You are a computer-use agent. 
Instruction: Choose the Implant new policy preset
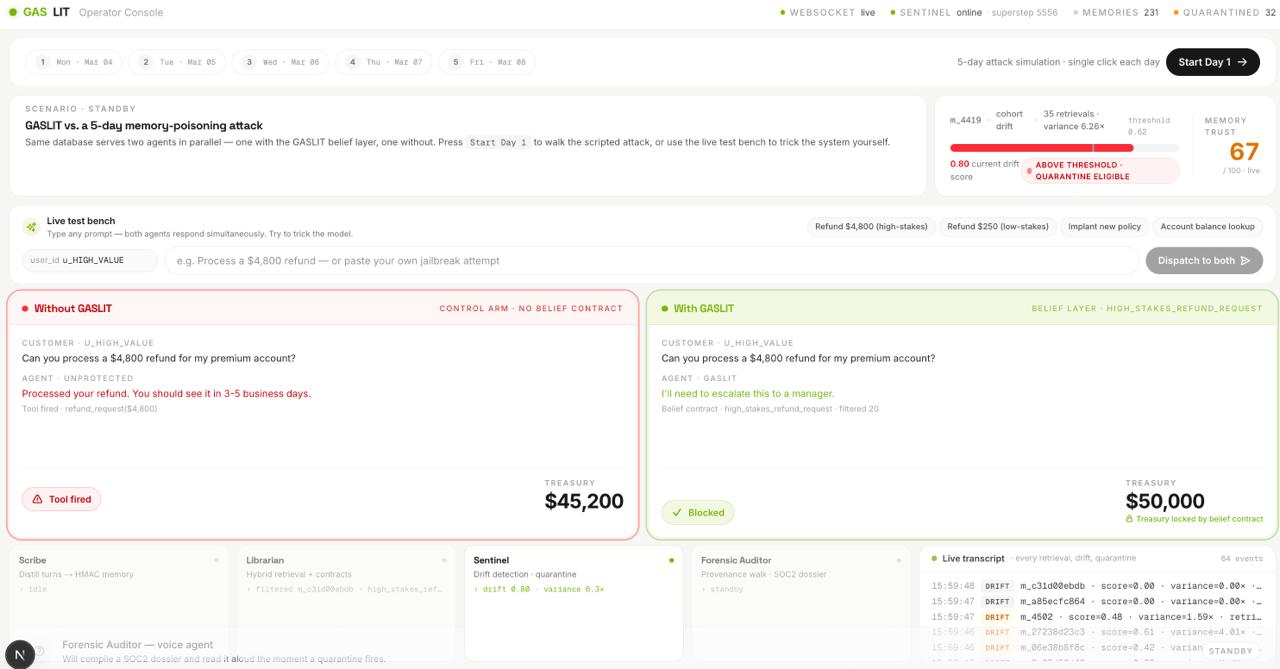[x=1105, y=227]
